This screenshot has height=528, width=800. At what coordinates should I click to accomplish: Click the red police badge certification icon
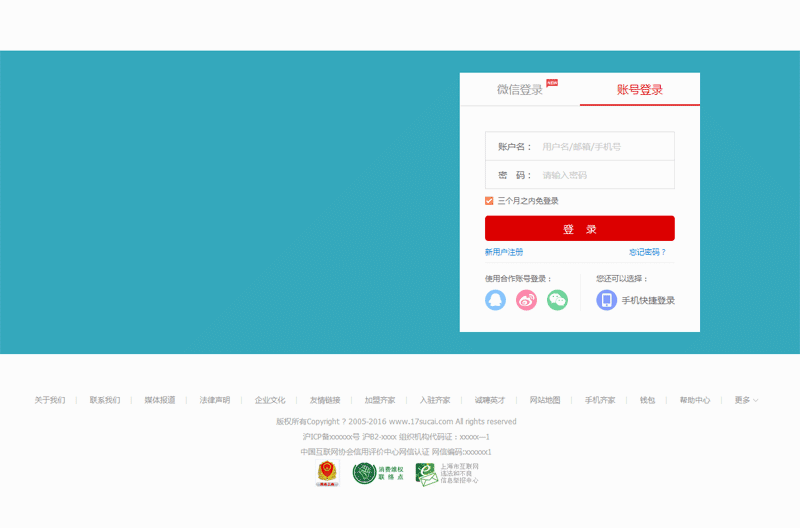point(327,474)
